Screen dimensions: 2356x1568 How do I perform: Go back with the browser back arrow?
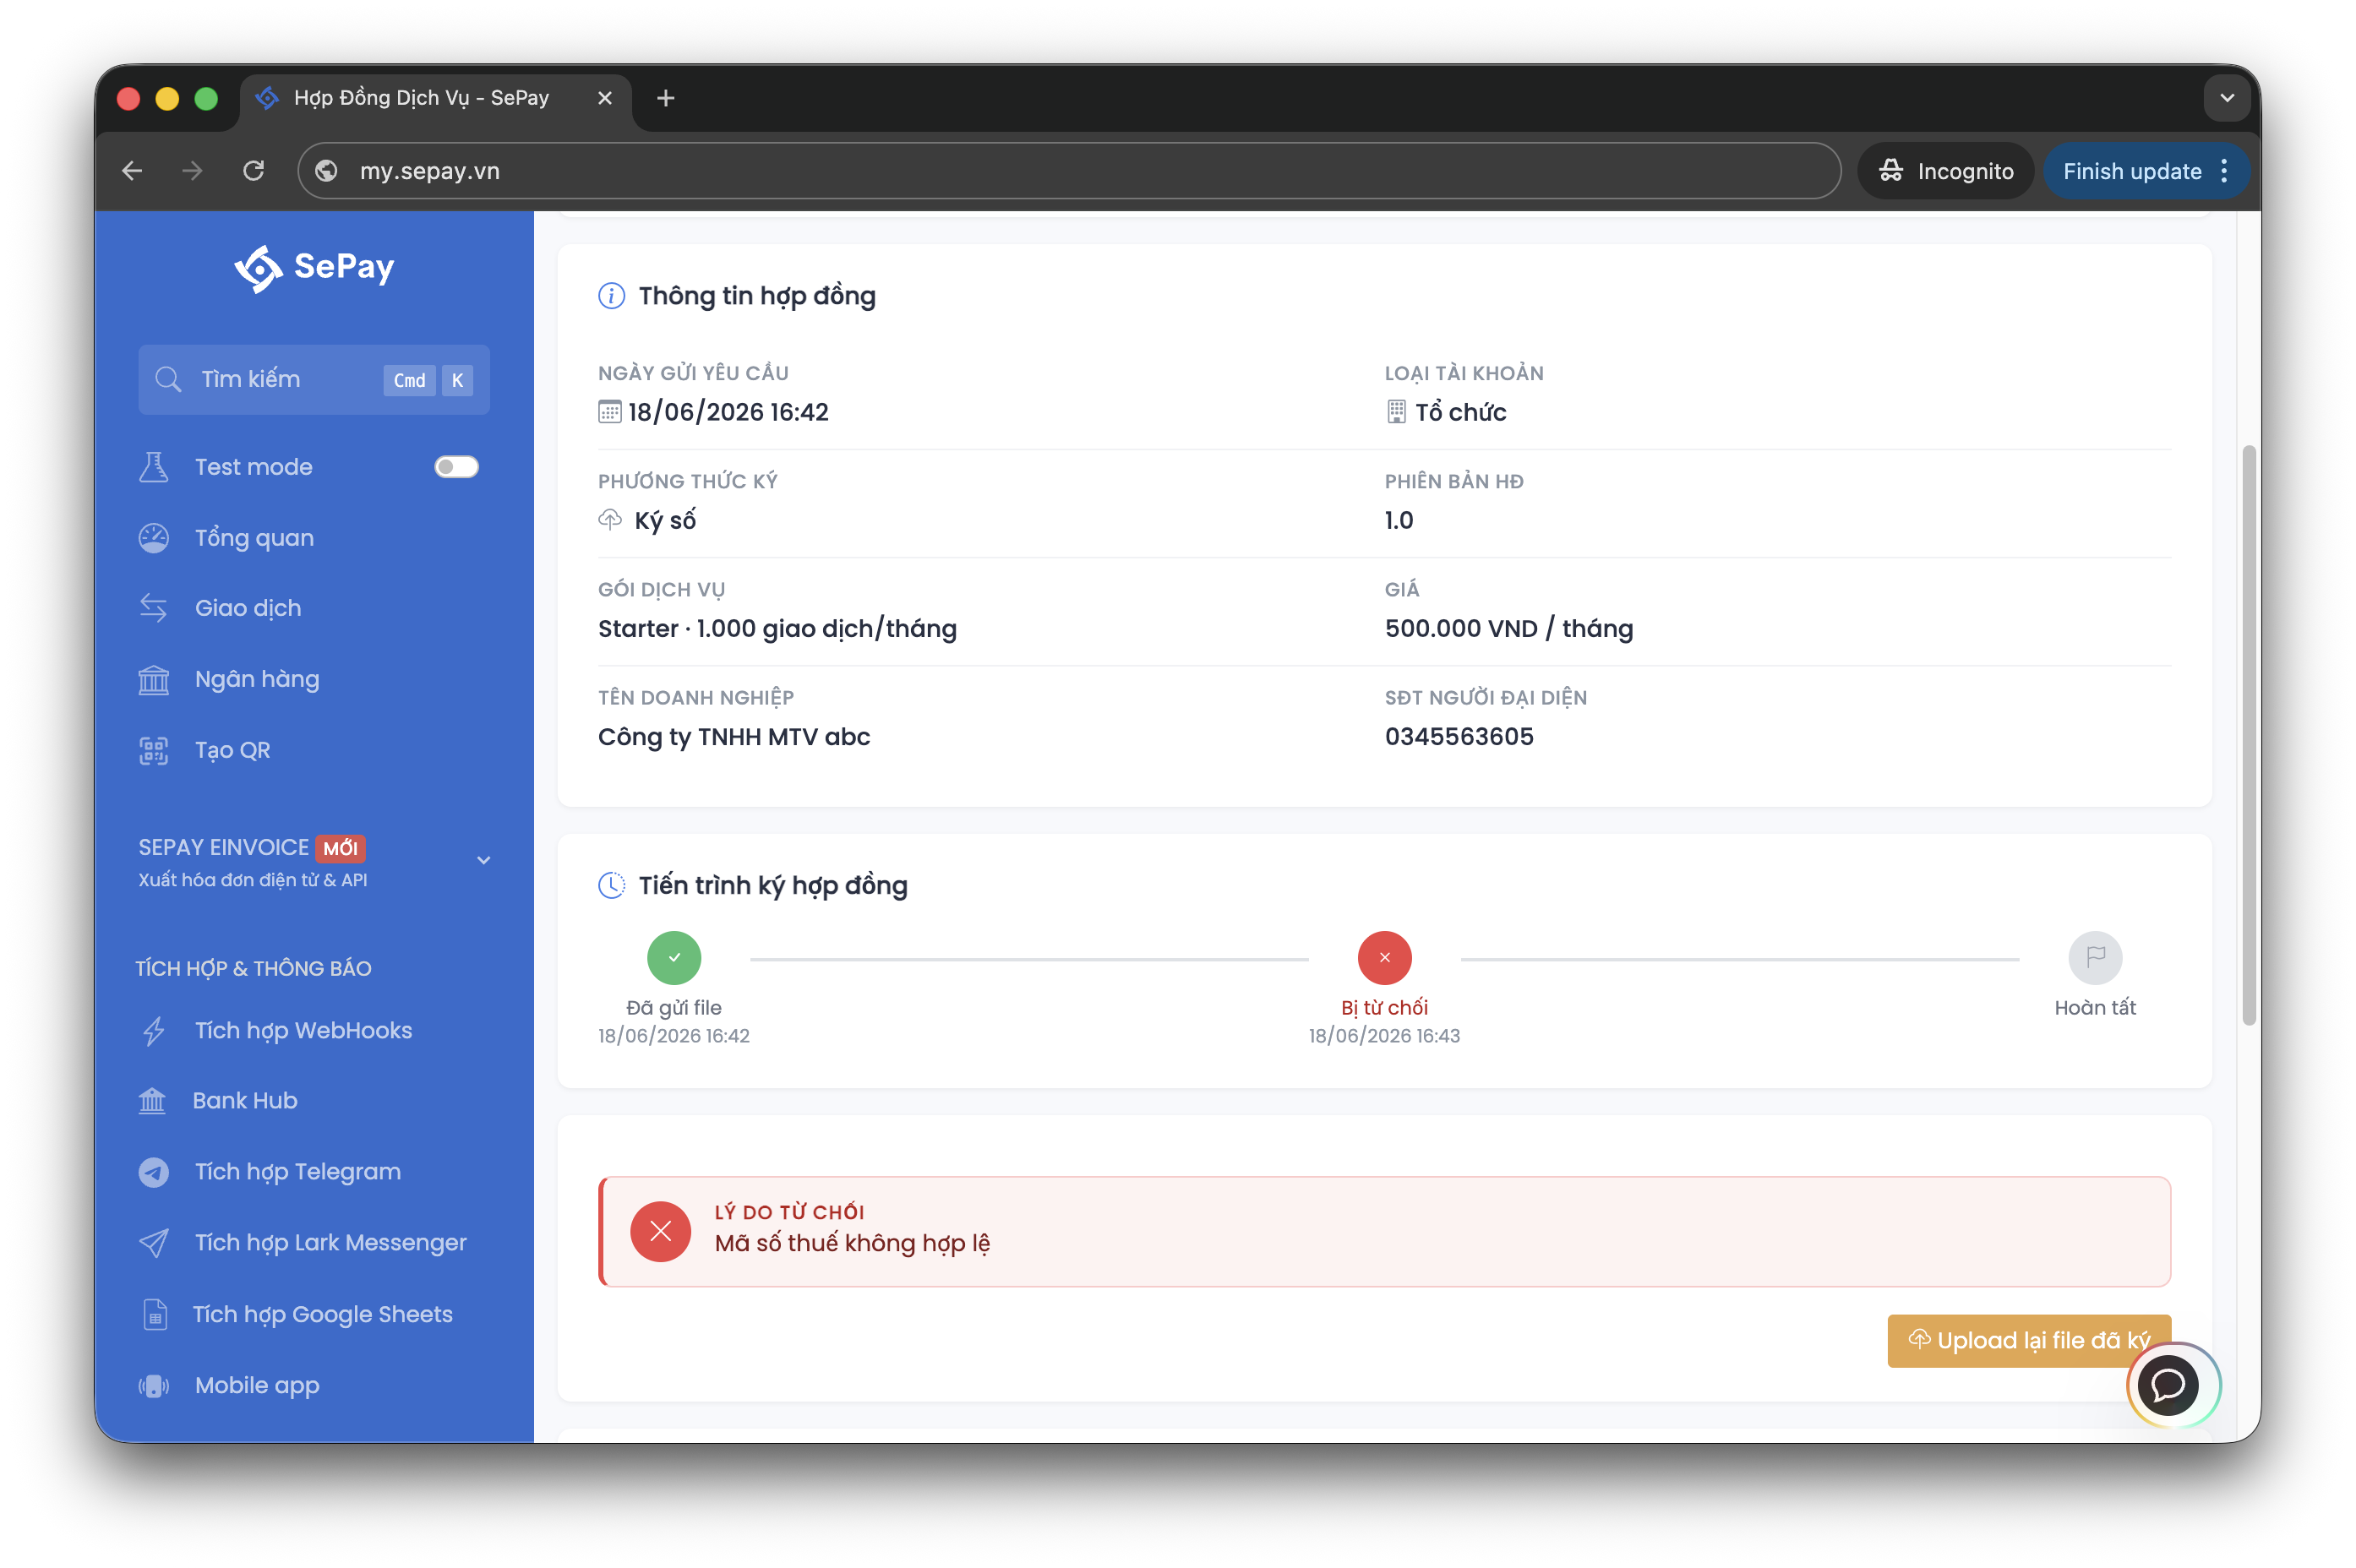pos(132,171)
